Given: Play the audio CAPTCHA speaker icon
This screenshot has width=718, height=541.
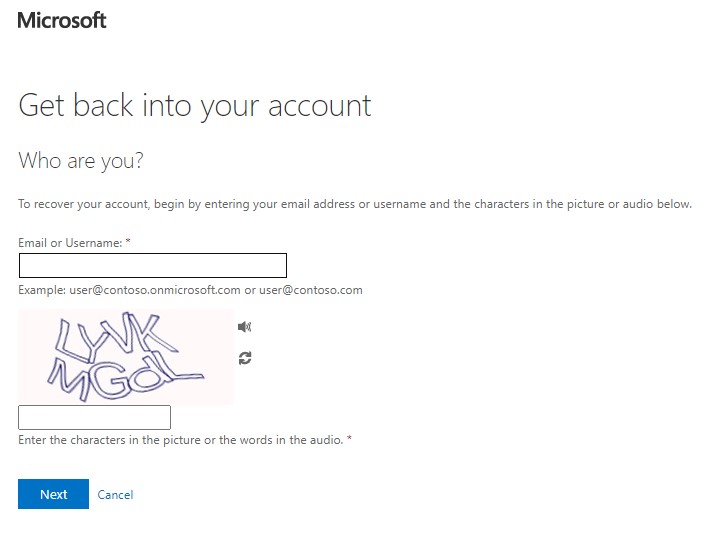Looking at the screenshot, I should 244,326.
